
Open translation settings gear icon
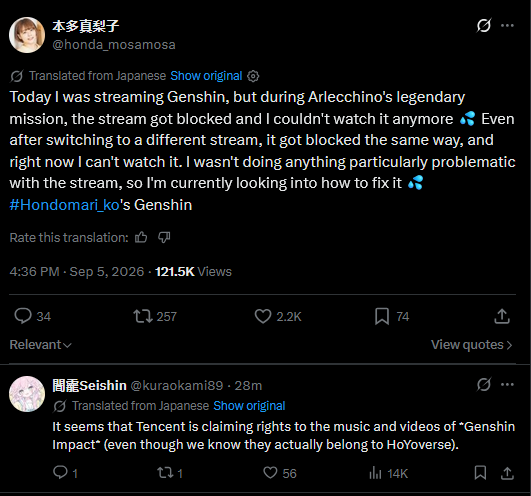[253, 76]
